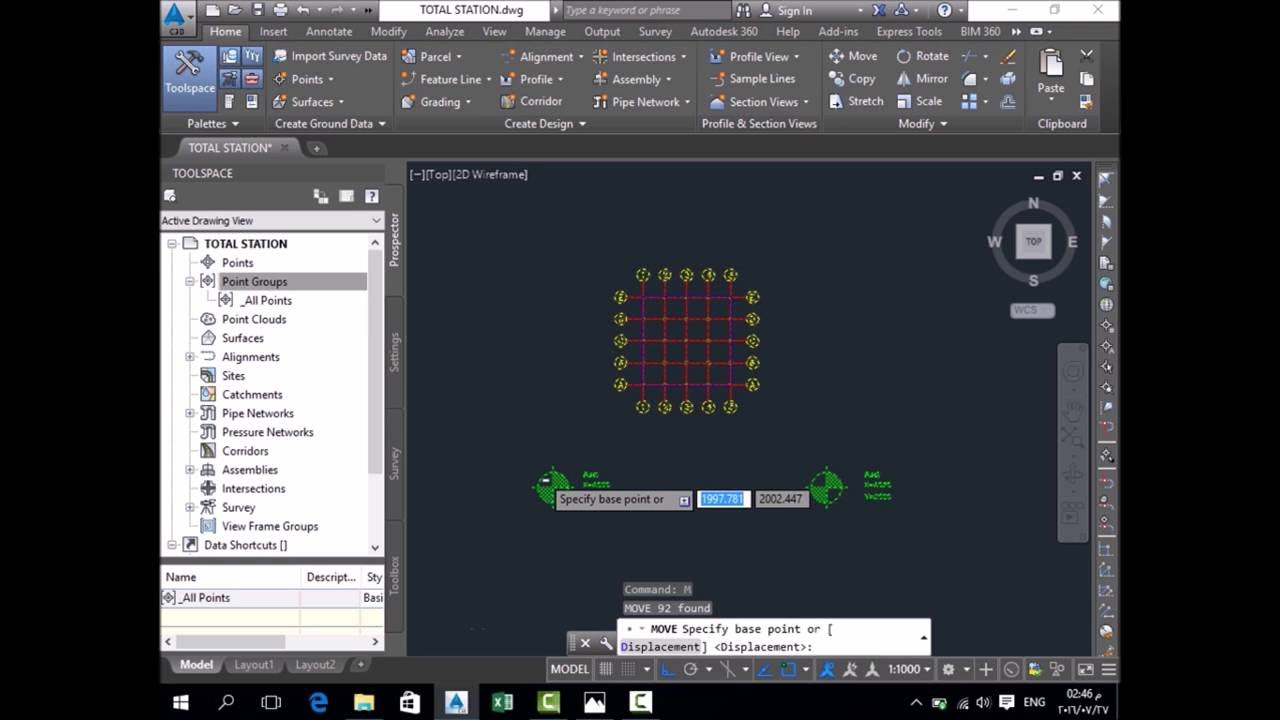This screenshot has height=720, width=1280.
Task: Toggle MODEL space button in status bar
Action: 570,669
